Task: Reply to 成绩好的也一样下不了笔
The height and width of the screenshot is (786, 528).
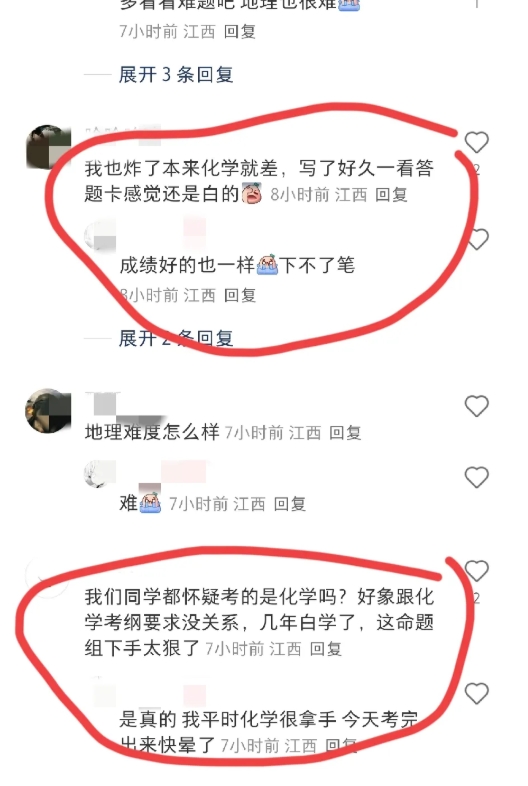Action: point(240,295)
